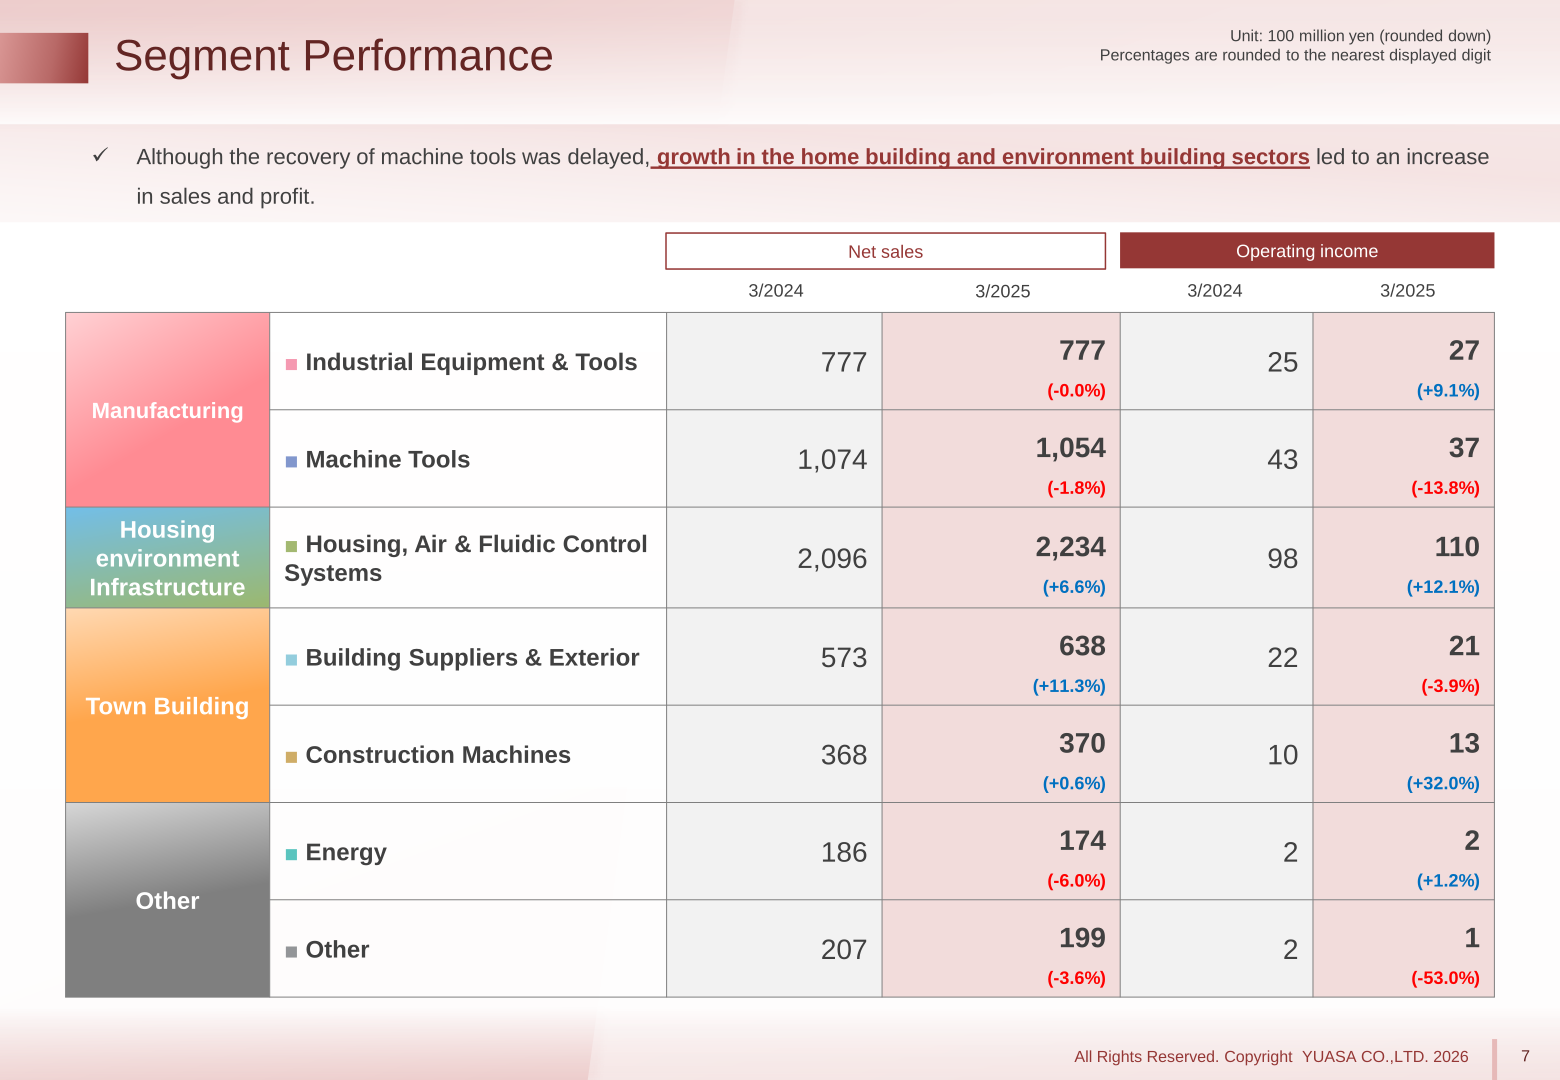
Task: Select the Operating income column header box
Action: point(1307,251)
